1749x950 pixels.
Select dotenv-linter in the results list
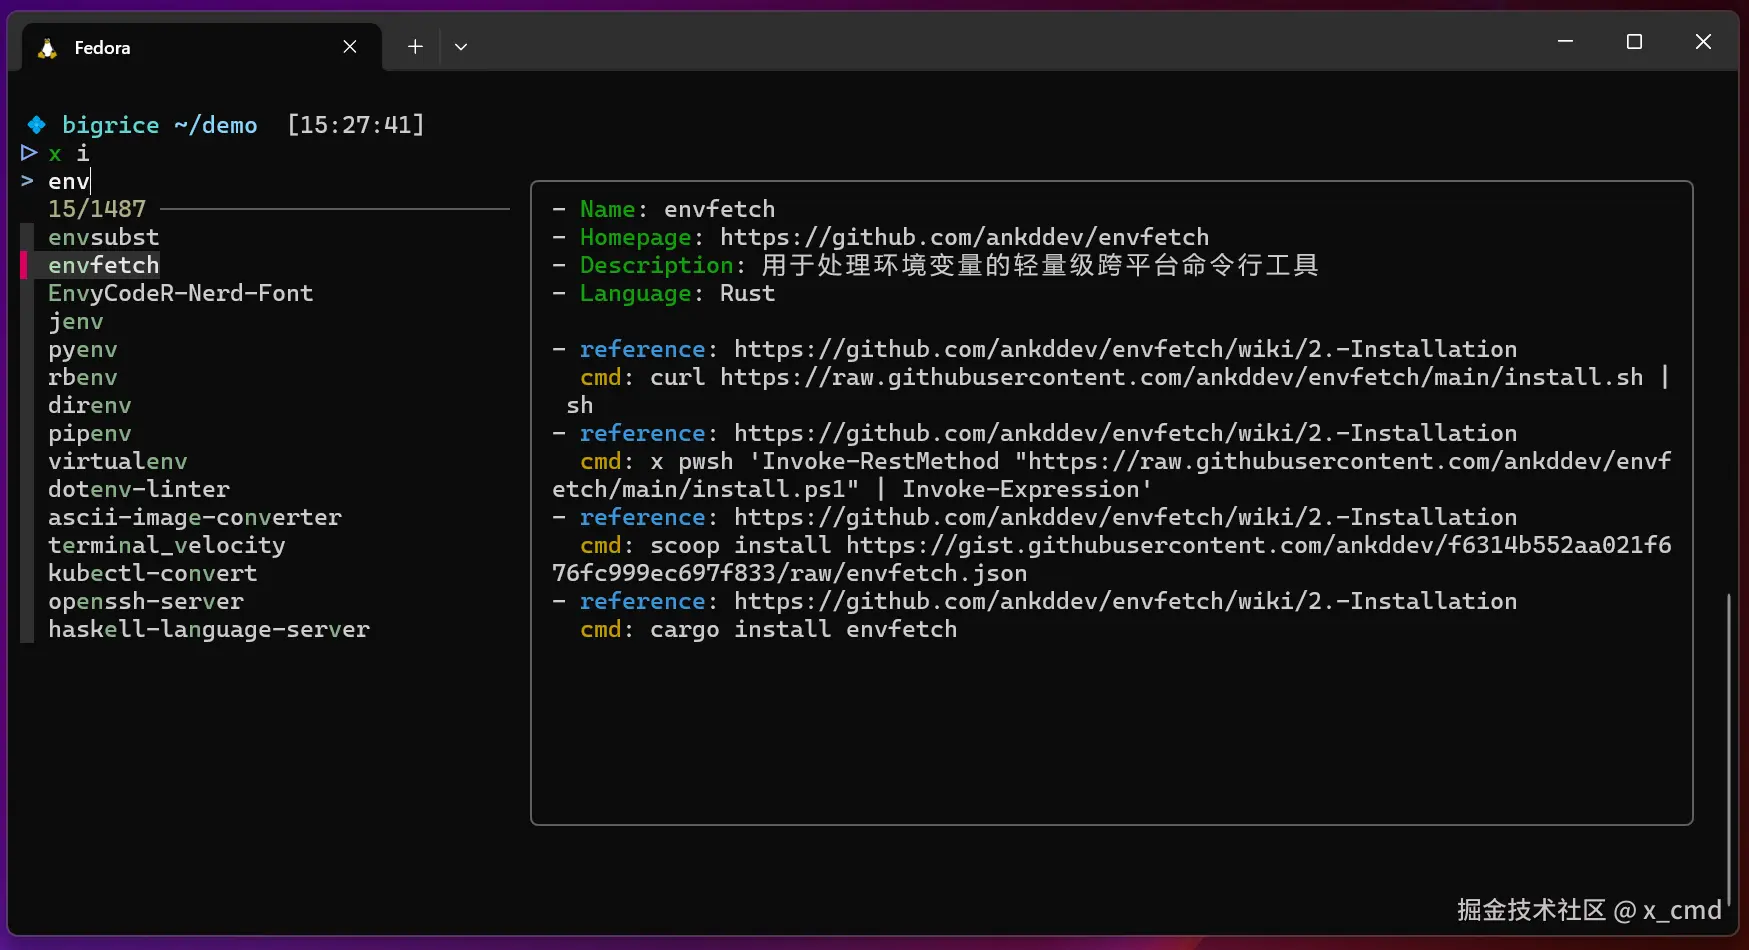tap(139, 489)
